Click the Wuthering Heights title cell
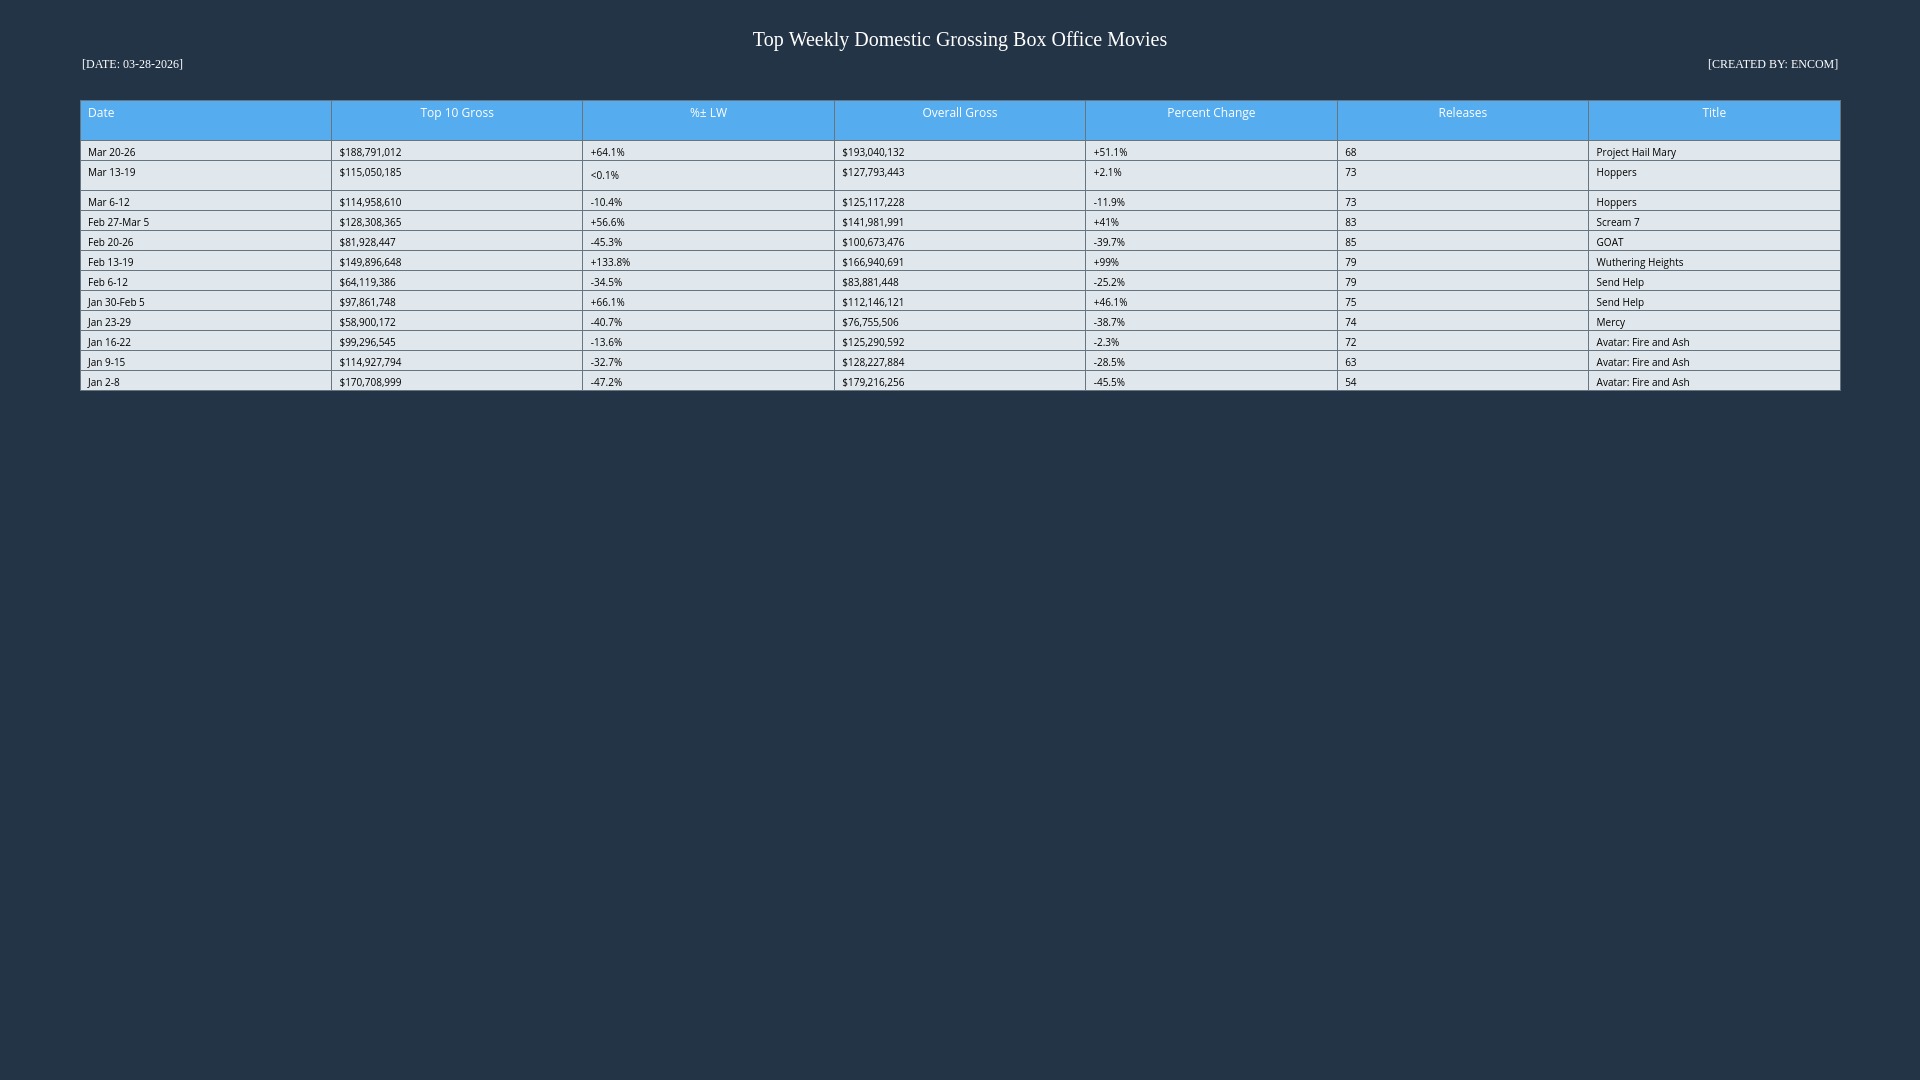 point(1639,262)
